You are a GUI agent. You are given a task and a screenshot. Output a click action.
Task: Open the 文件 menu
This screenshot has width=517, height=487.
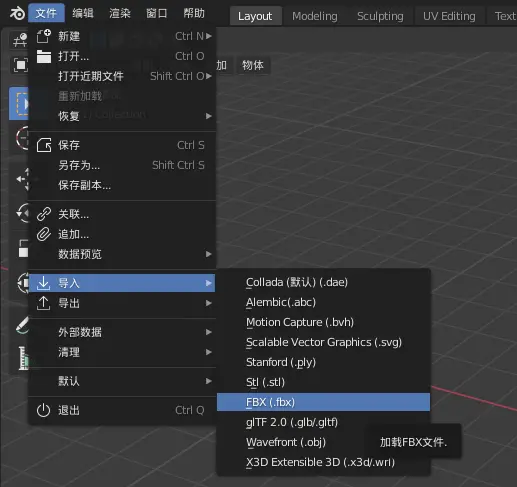(x=46, y=13)
